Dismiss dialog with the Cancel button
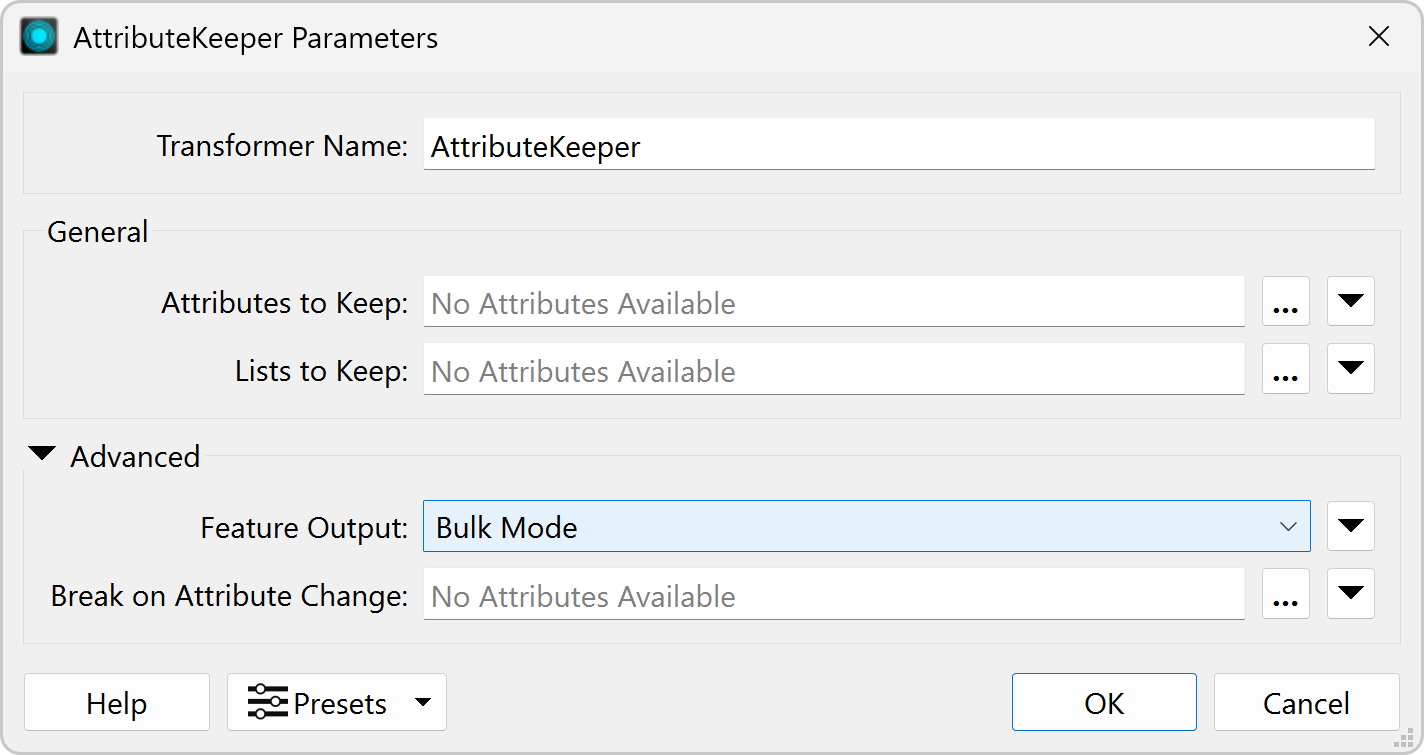1424x755 pixels. pos(1306,703)
